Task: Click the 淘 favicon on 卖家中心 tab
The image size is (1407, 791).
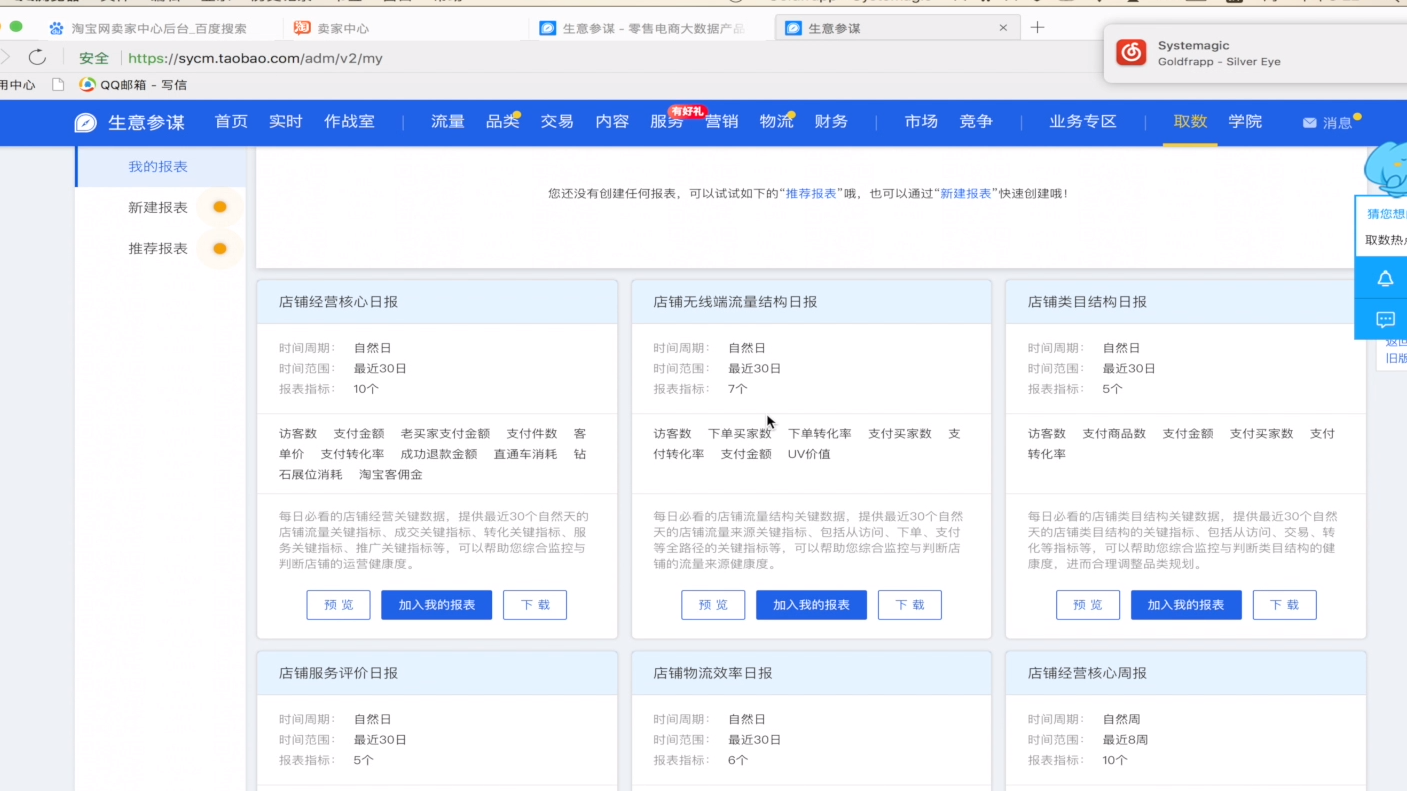Action: [301, 28]
